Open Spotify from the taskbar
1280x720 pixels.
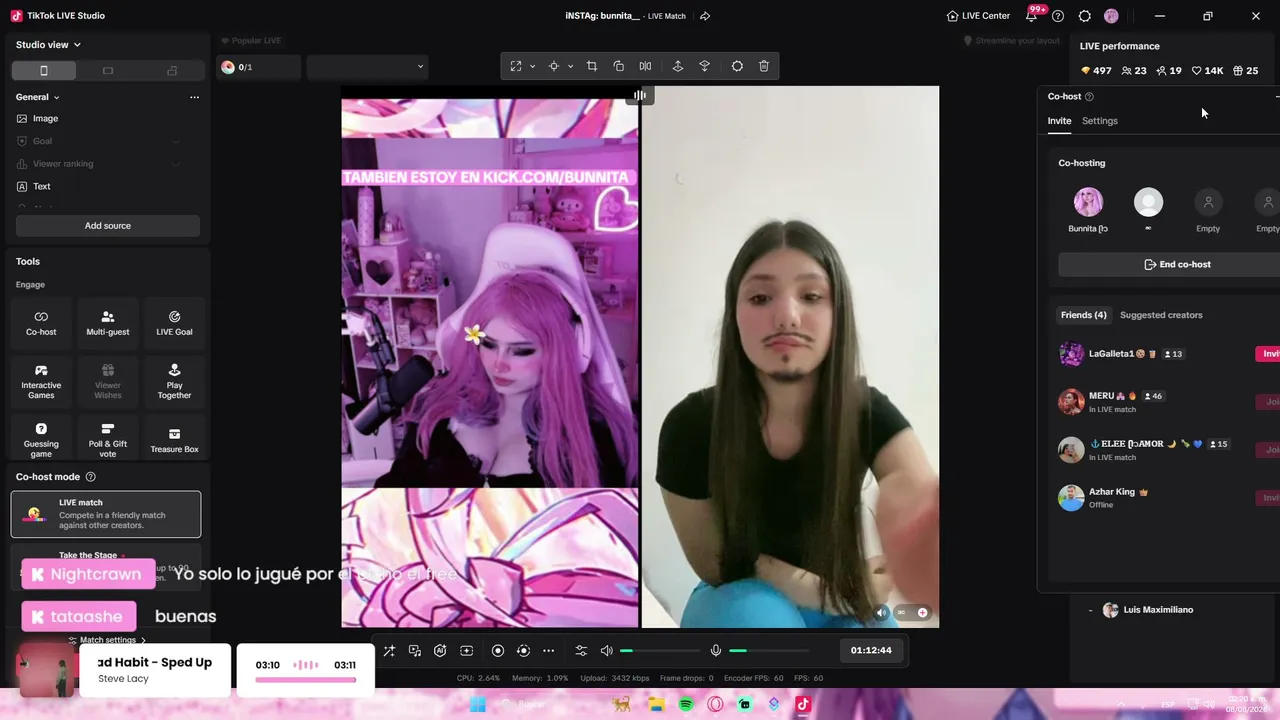click(x=686, y=704)
